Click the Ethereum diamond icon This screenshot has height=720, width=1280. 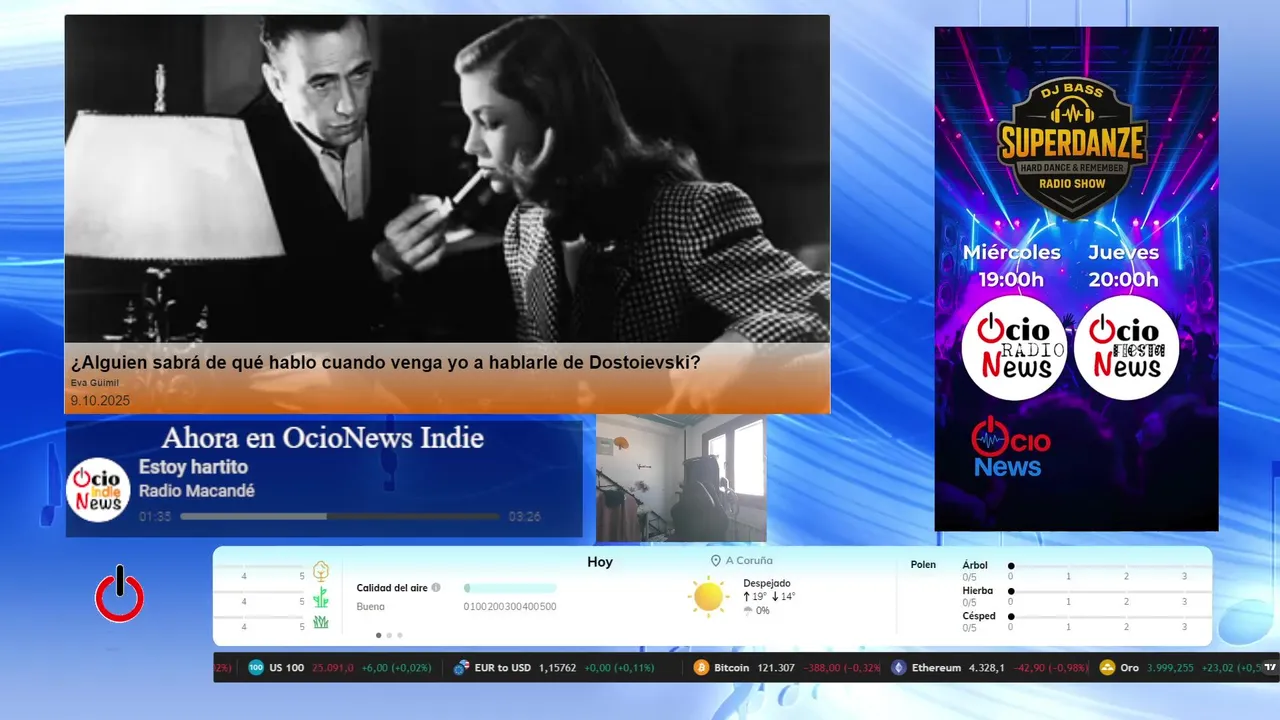click(x=899, y=667)
